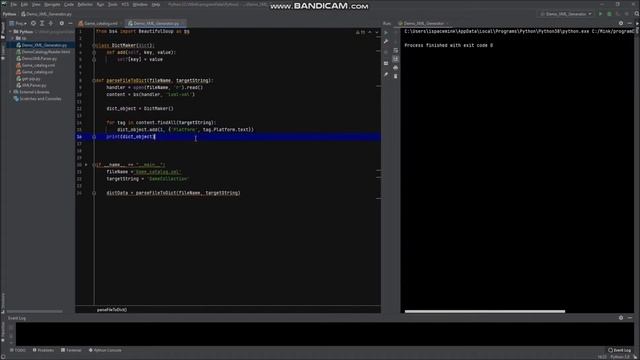This screenshot has height=360, width=640.
Task: Go to next highlighted error arrow
Action: 377,32
